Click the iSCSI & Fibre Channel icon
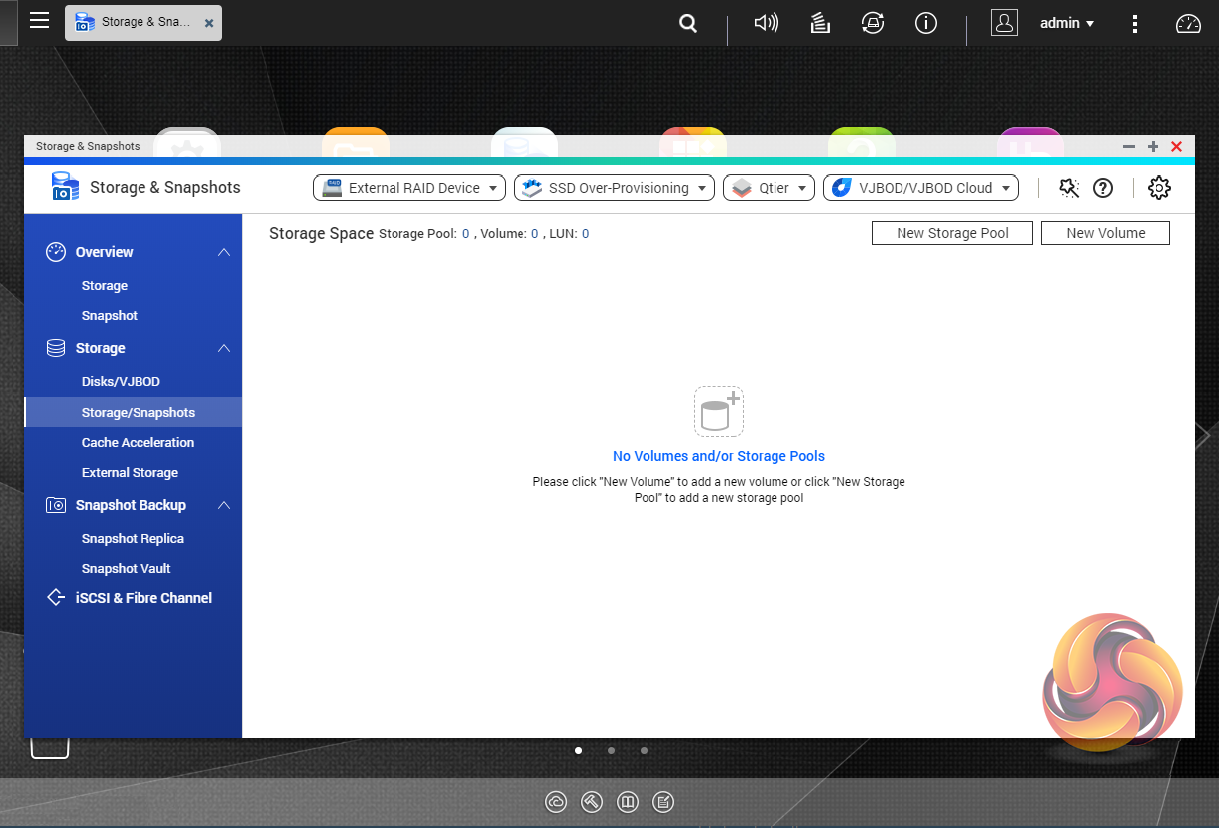 (x=56, y=598)
